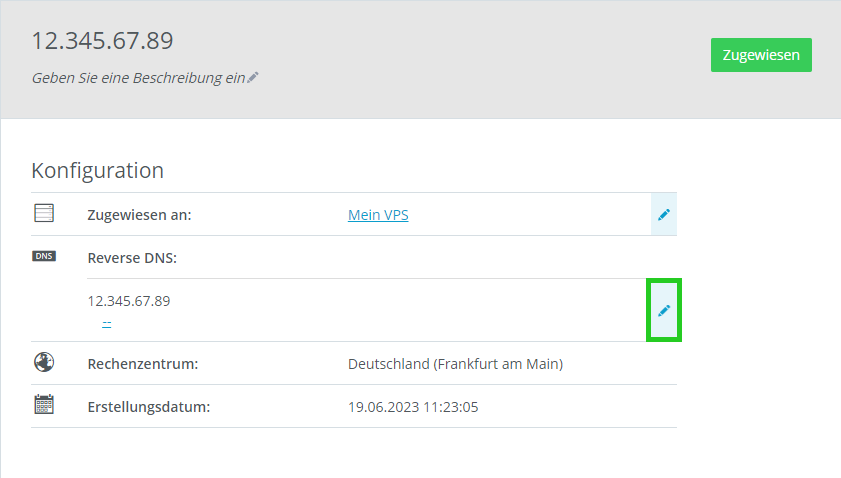Click the IP address heading 12.345.67.89

coord(102,41)
